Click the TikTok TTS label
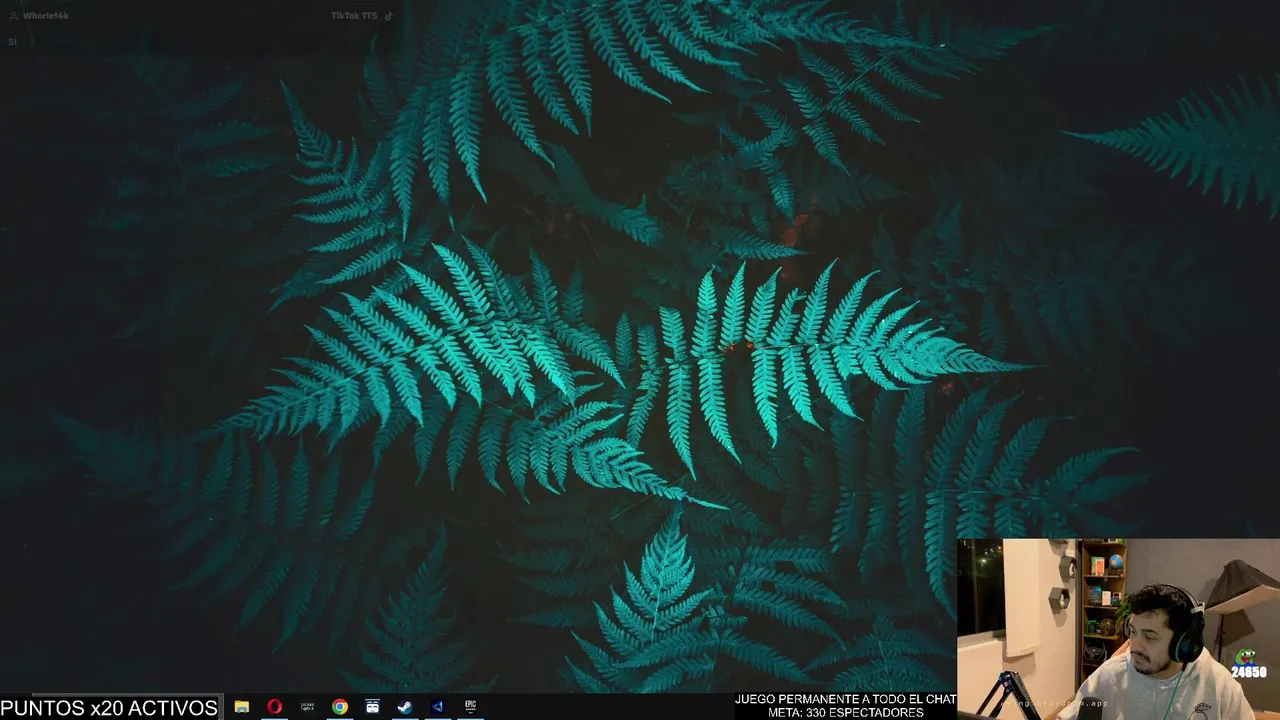Viewport: 1280px width, 720px height. [354, 16]
